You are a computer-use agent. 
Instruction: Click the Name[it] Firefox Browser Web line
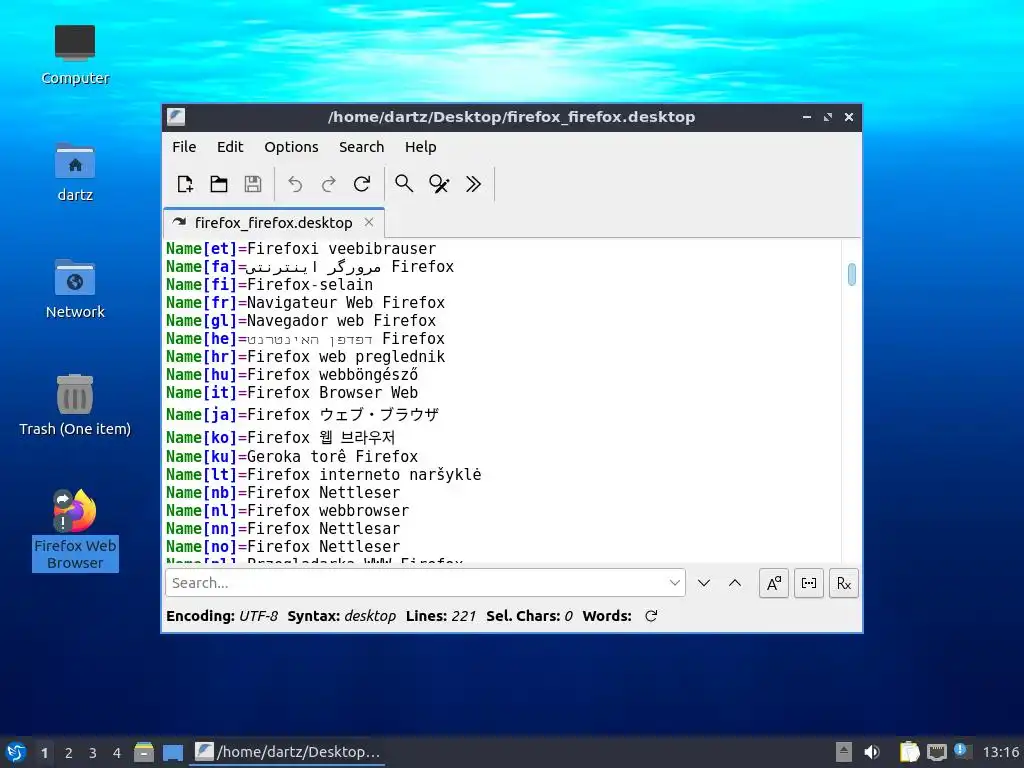click(291, 392)
